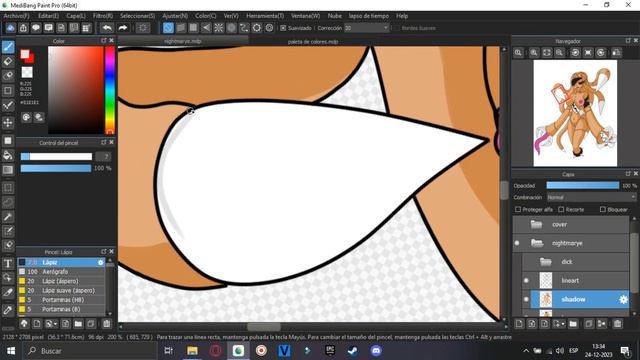Open the Capa menu

[x=76, y=16]
